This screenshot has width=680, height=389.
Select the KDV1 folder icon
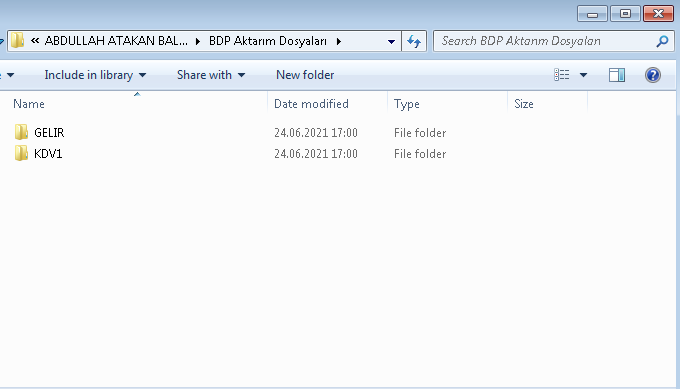(21, 153)
